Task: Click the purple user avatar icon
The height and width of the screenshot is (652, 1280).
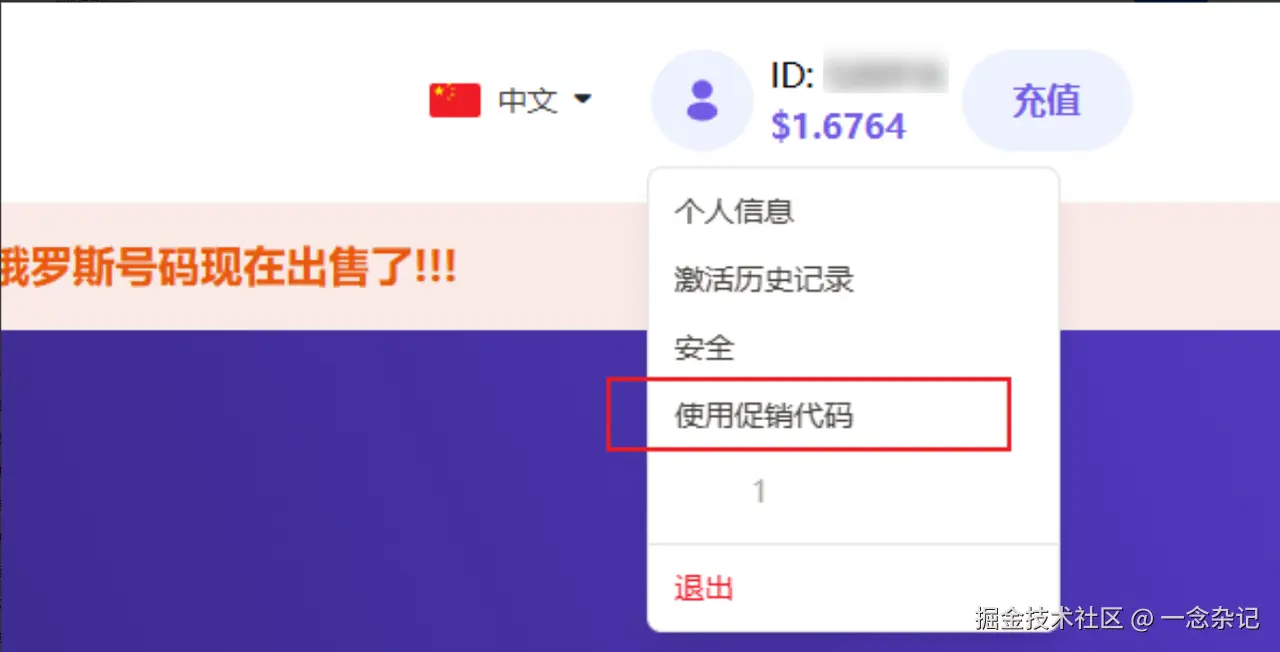Action: (702, 100)
